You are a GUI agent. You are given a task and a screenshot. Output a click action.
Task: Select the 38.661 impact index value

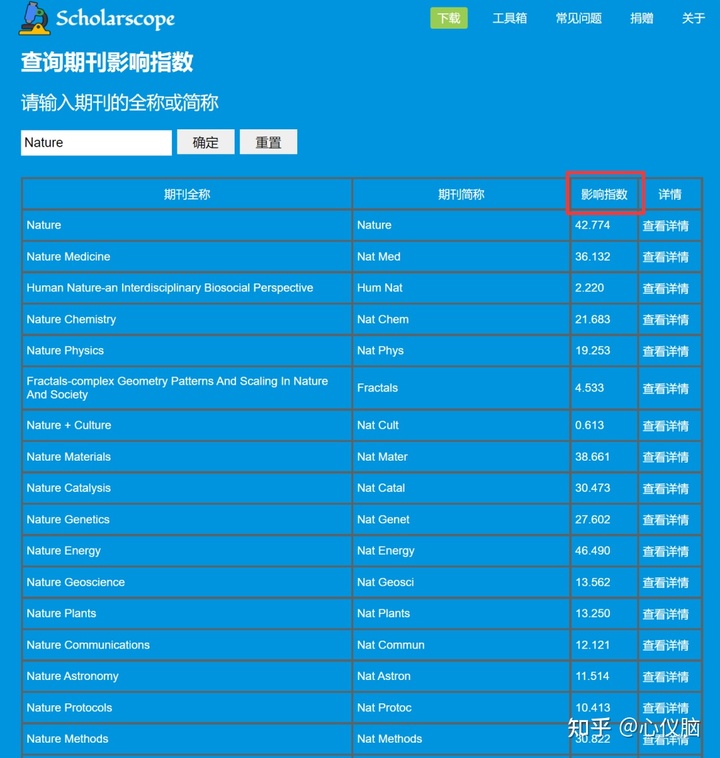click(x=592, y=457)
